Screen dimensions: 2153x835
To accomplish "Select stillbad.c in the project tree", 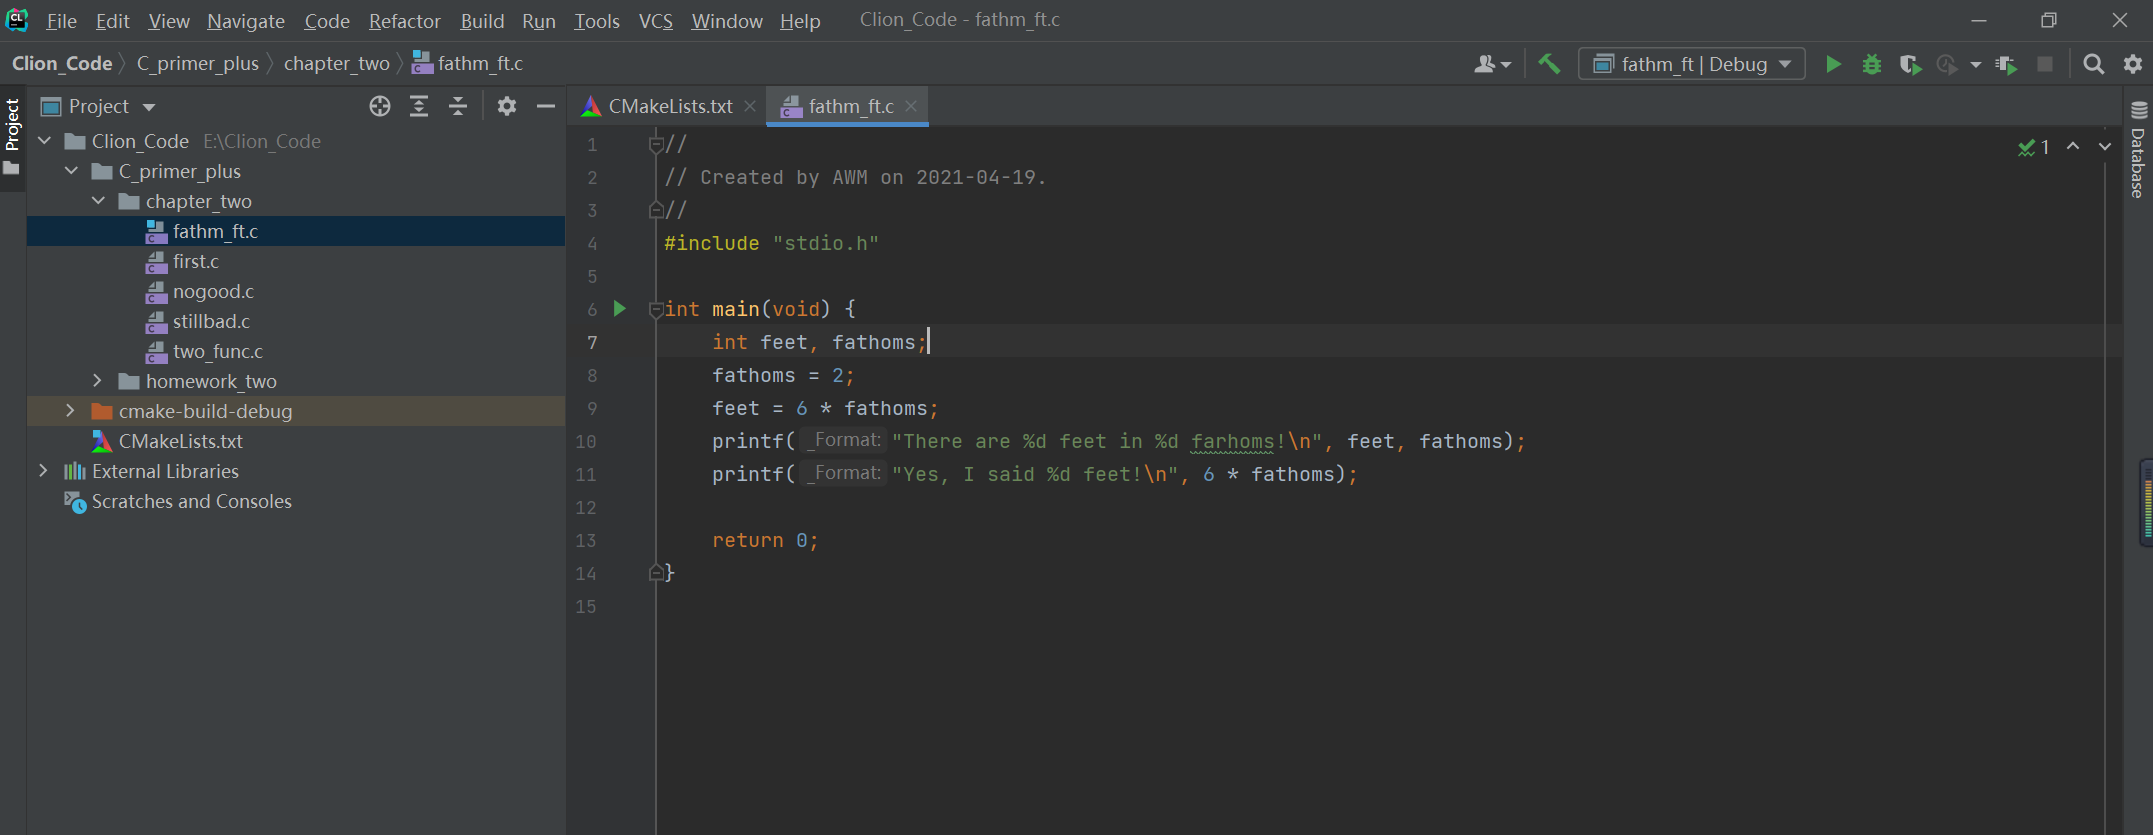I will (211, 321).
